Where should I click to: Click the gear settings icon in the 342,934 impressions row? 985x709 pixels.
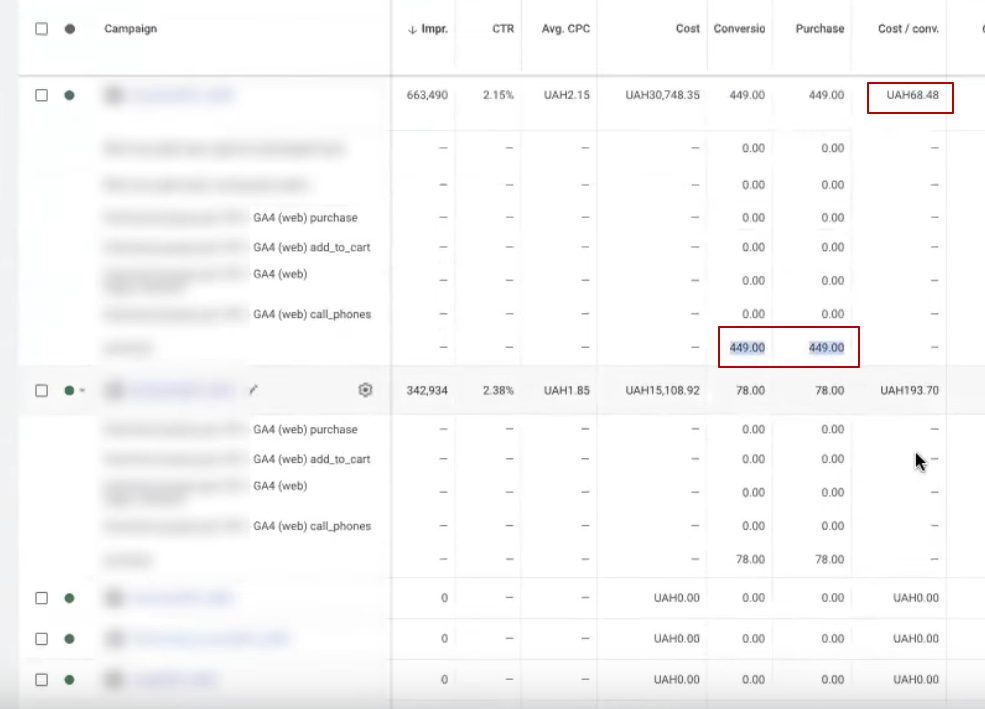(x=365, y=390)
